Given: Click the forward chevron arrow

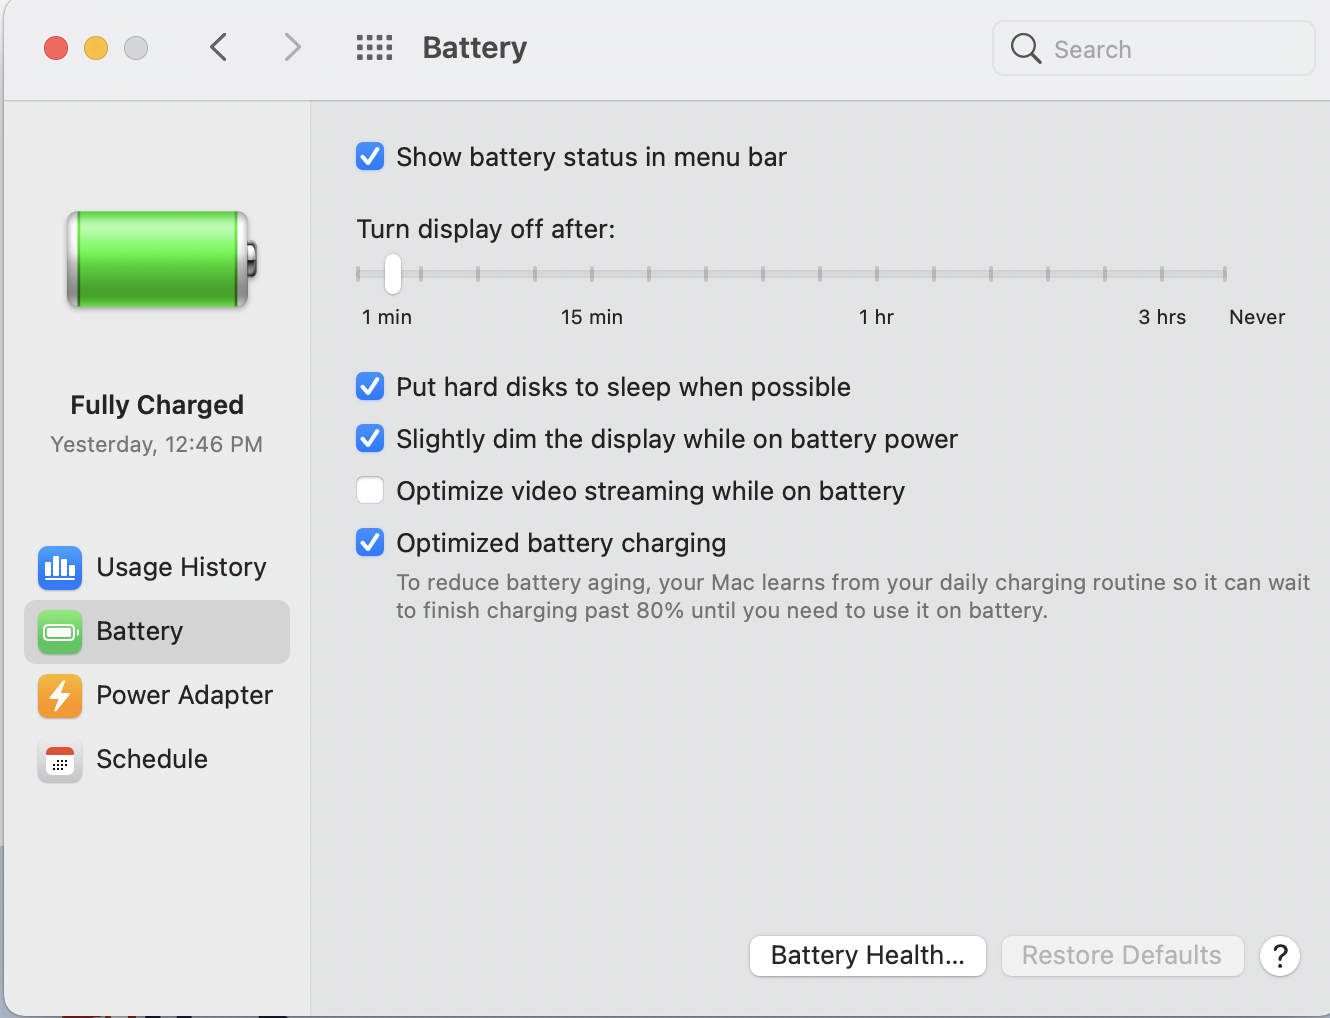Looking at the screenshot, I should pos(292,47).
